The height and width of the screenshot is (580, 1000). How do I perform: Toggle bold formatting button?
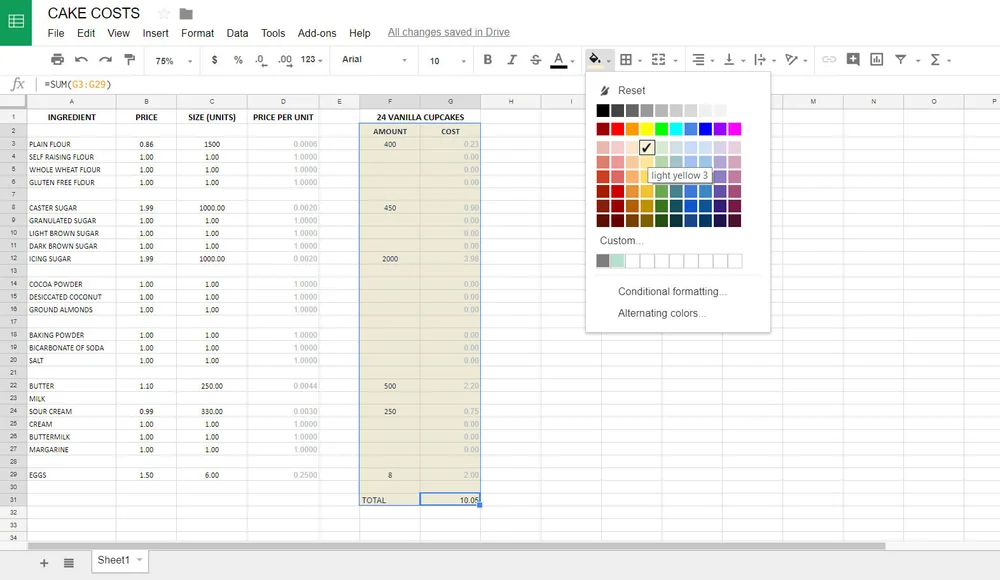tap(487, 59)
